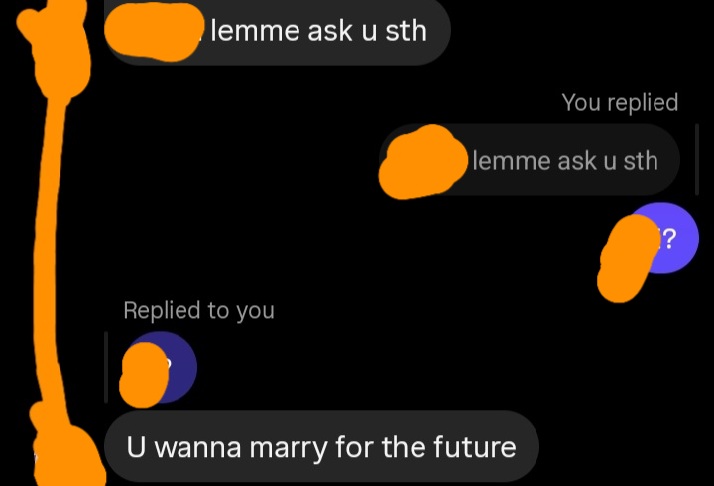
Task: Jump to quoted "lemme ask u sth" reply preview
Action: (x=529, y=160)
